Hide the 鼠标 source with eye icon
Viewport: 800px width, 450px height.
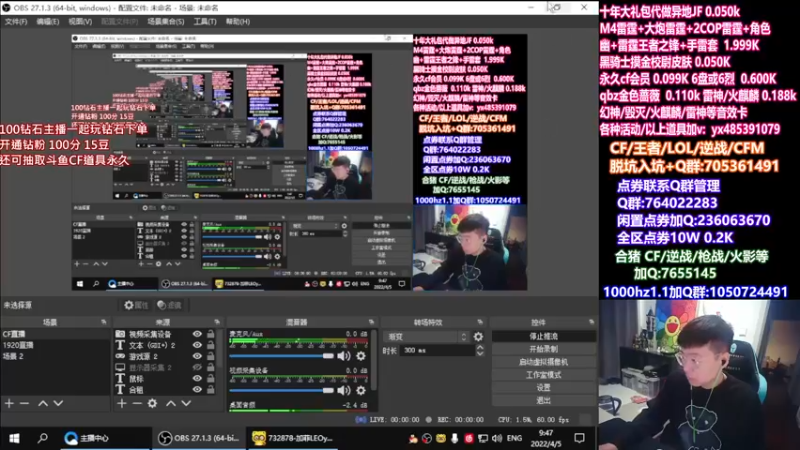[197, 379]
